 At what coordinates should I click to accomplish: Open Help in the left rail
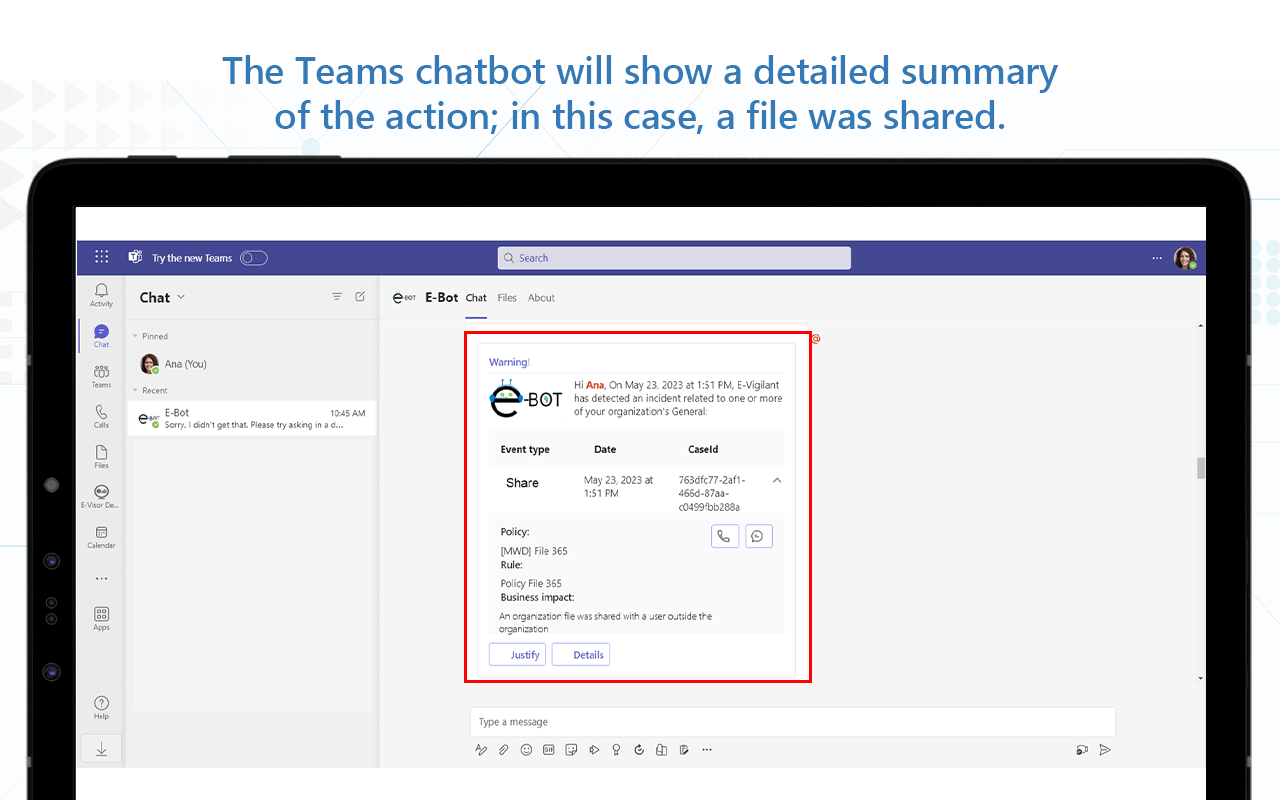(101, 707)
